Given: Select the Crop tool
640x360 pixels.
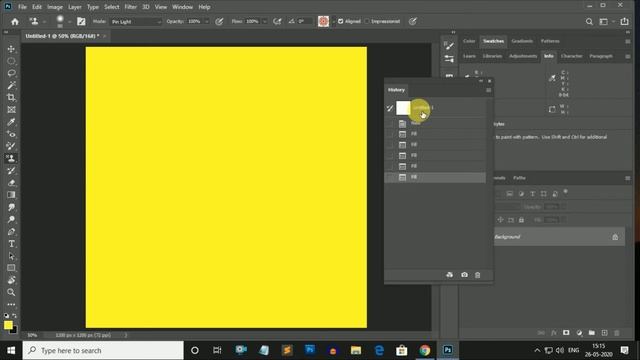Looking at the screenshot, I should [x=11, y=98].
